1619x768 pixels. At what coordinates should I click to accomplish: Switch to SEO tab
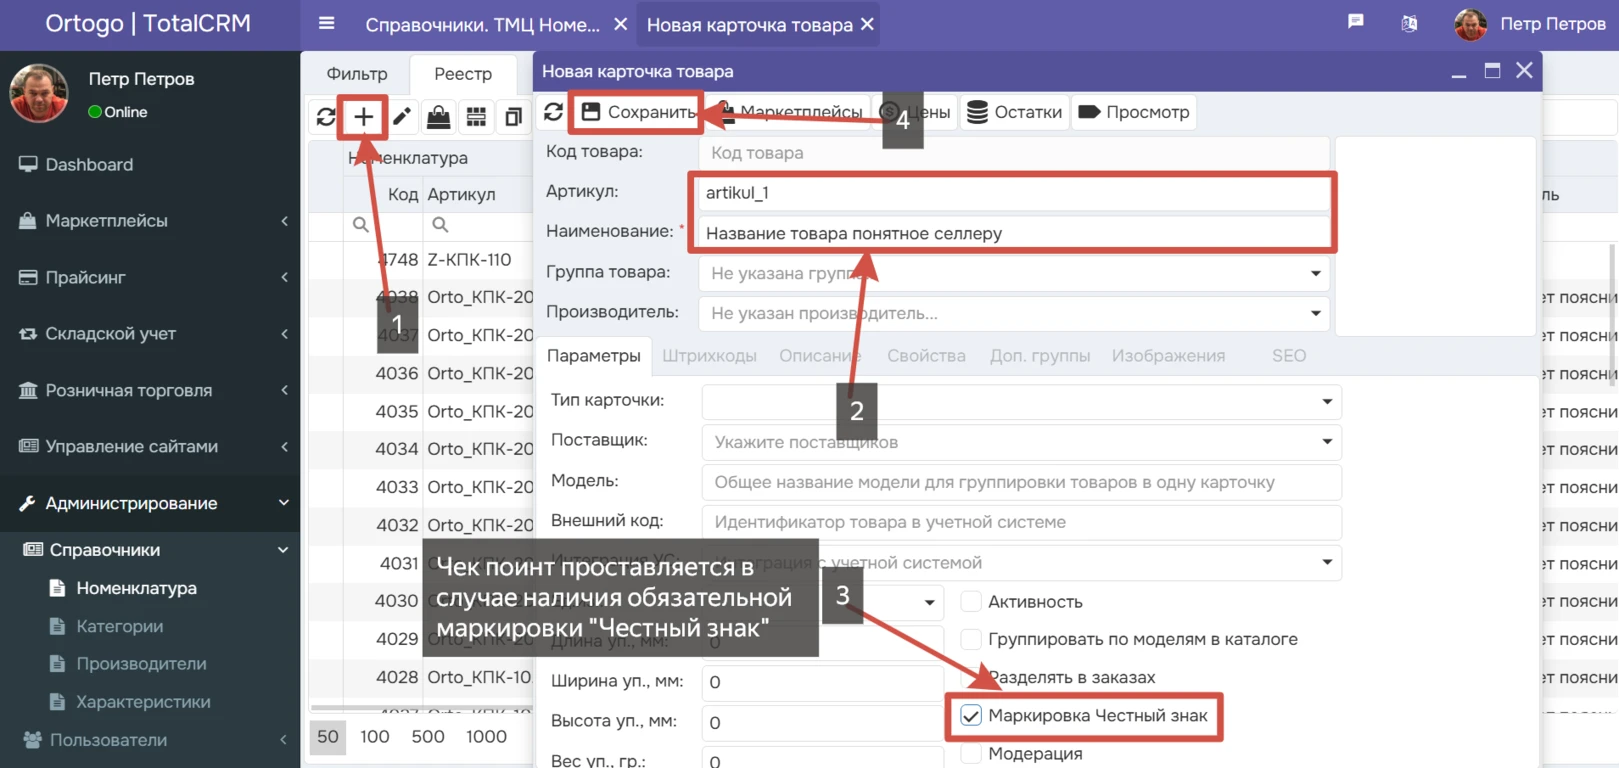(x=1289, y=356)
